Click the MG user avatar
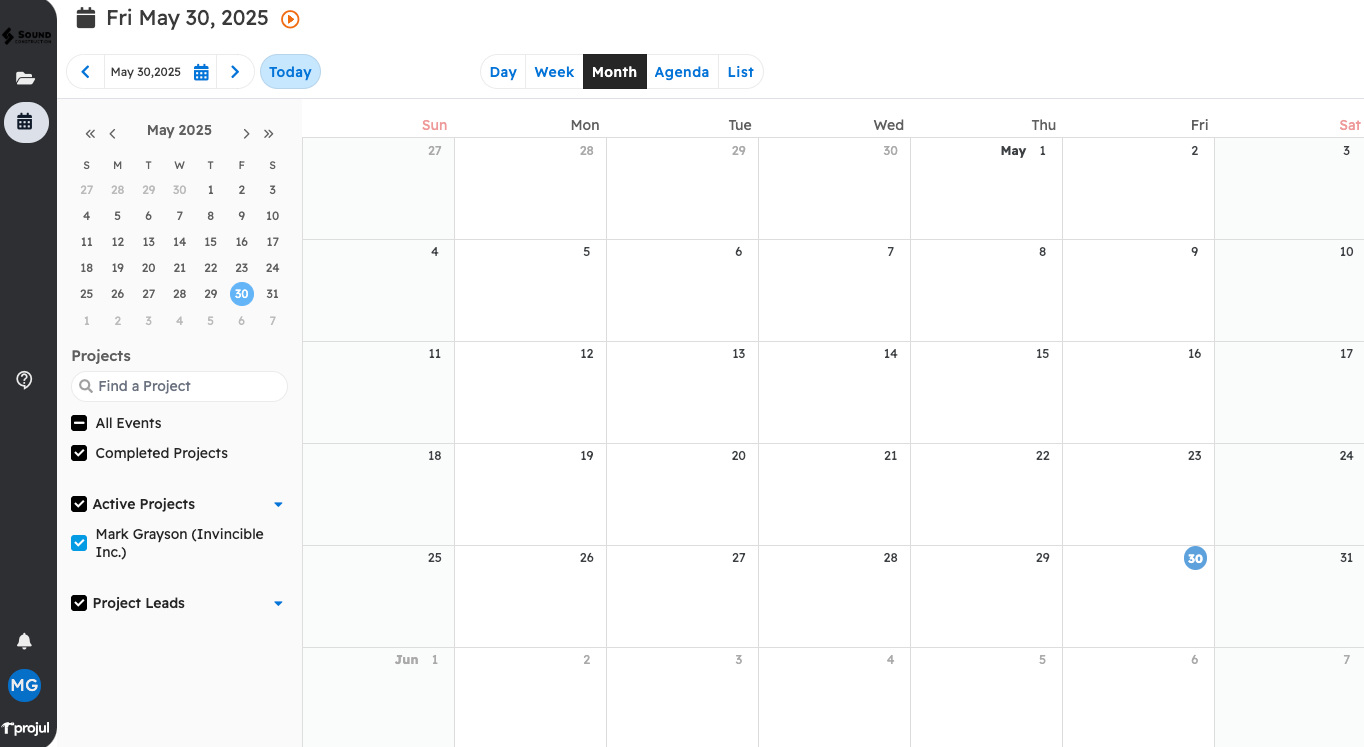 pyautogui.click(x=25, y=685)
